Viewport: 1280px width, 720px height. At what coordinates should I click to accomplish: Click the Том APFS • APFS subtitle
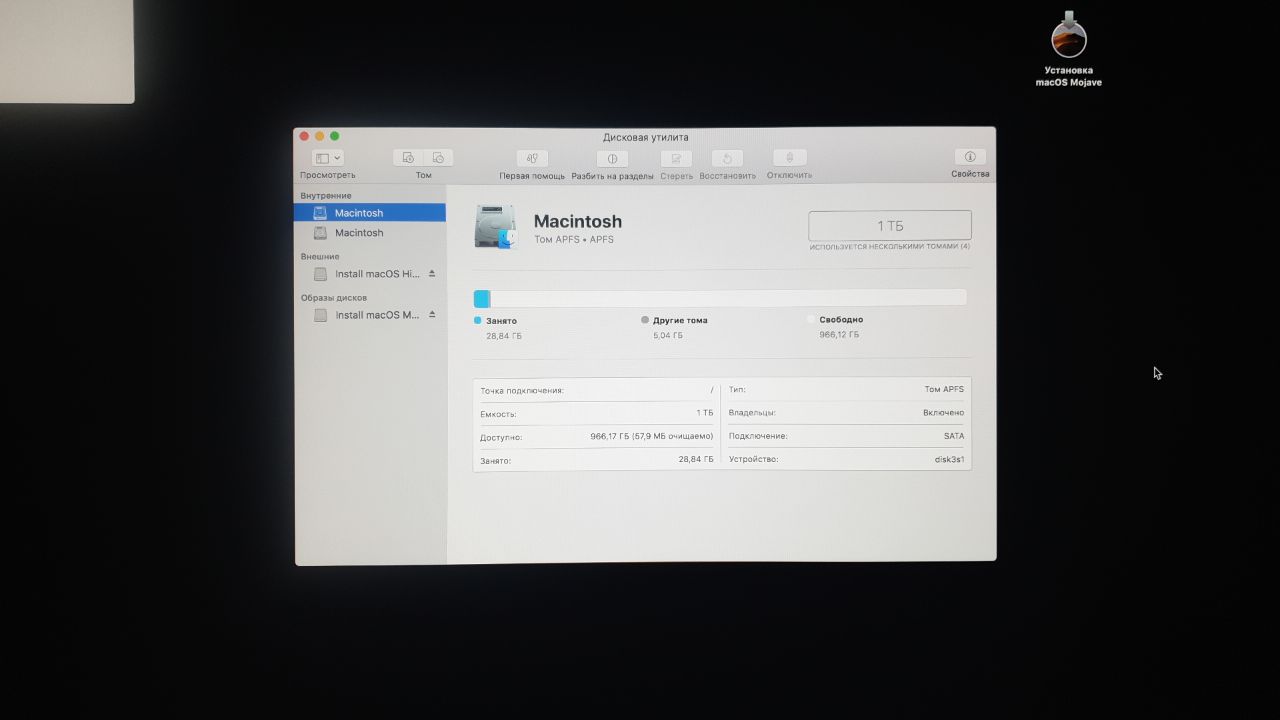(574, 240)
